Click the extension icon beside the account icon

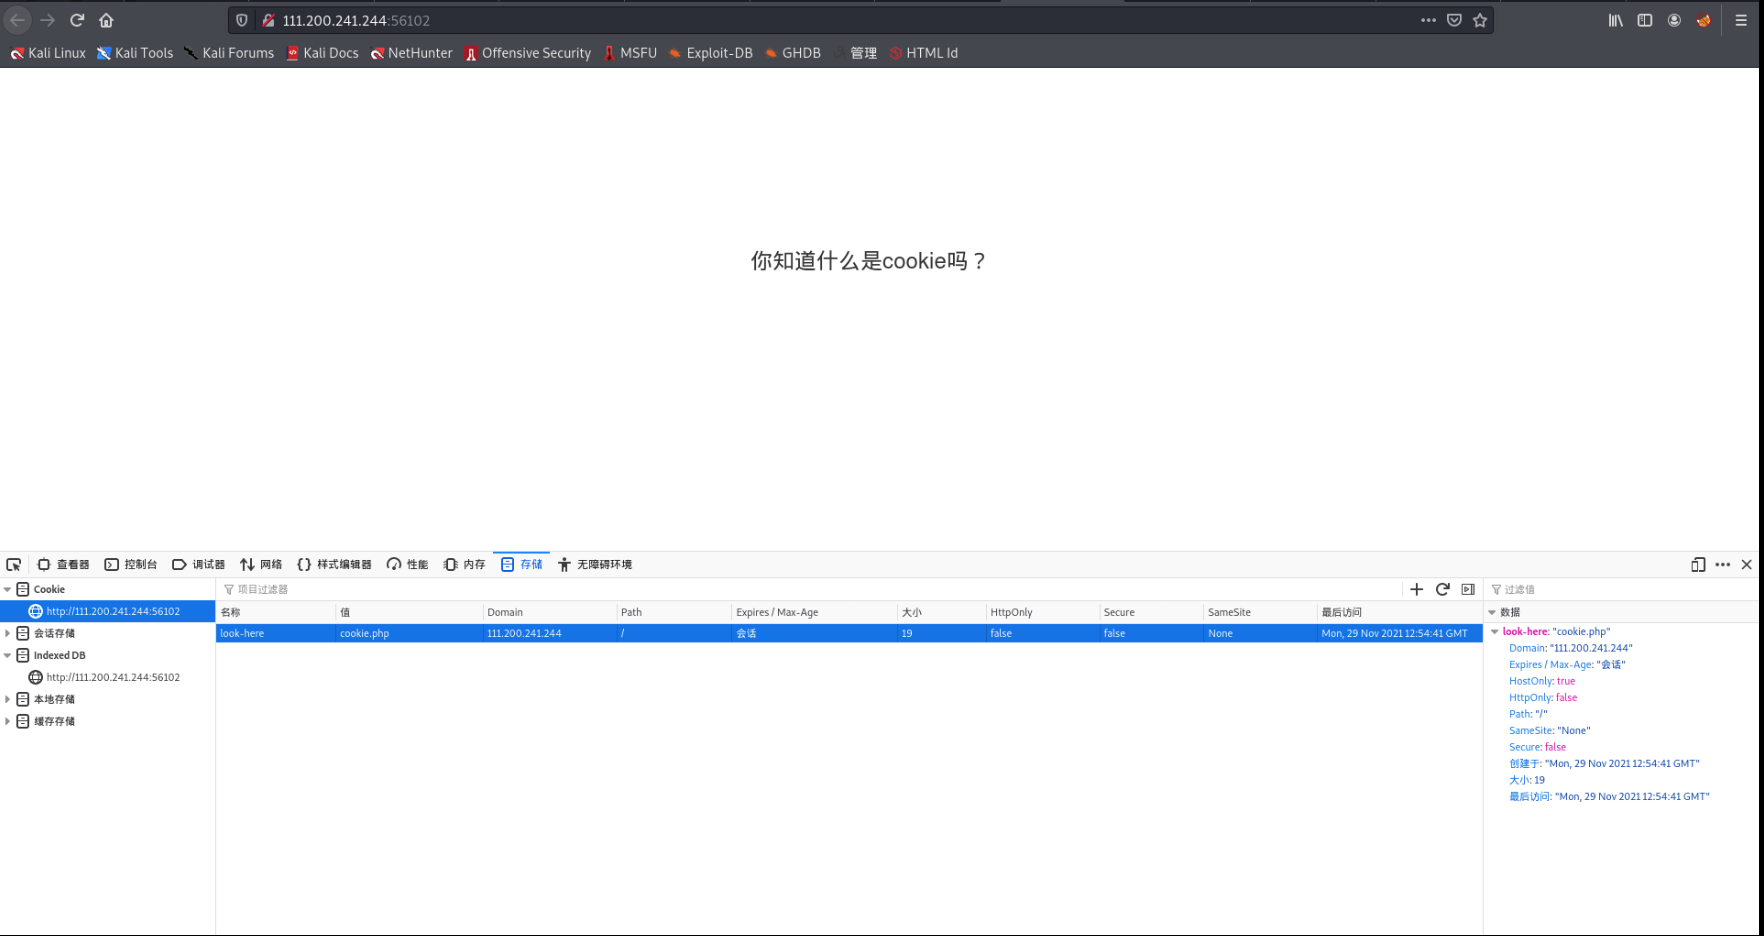pos(1703,20)
